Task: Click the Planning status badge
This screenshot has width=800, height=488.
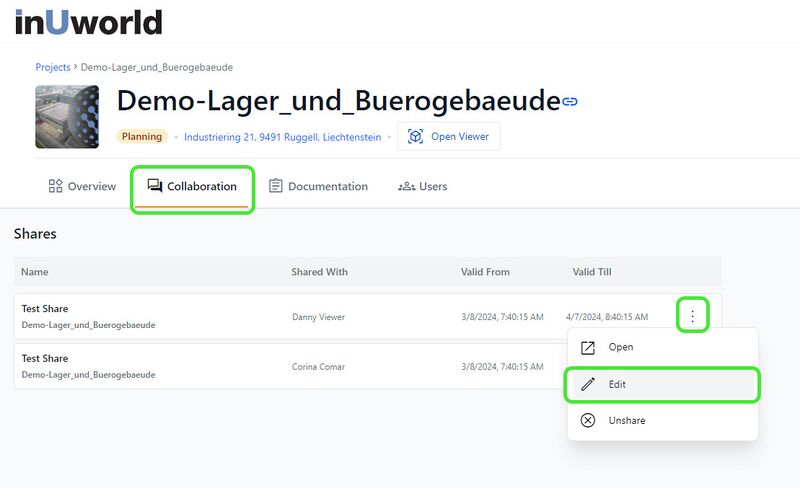Action: click(141, 137)
